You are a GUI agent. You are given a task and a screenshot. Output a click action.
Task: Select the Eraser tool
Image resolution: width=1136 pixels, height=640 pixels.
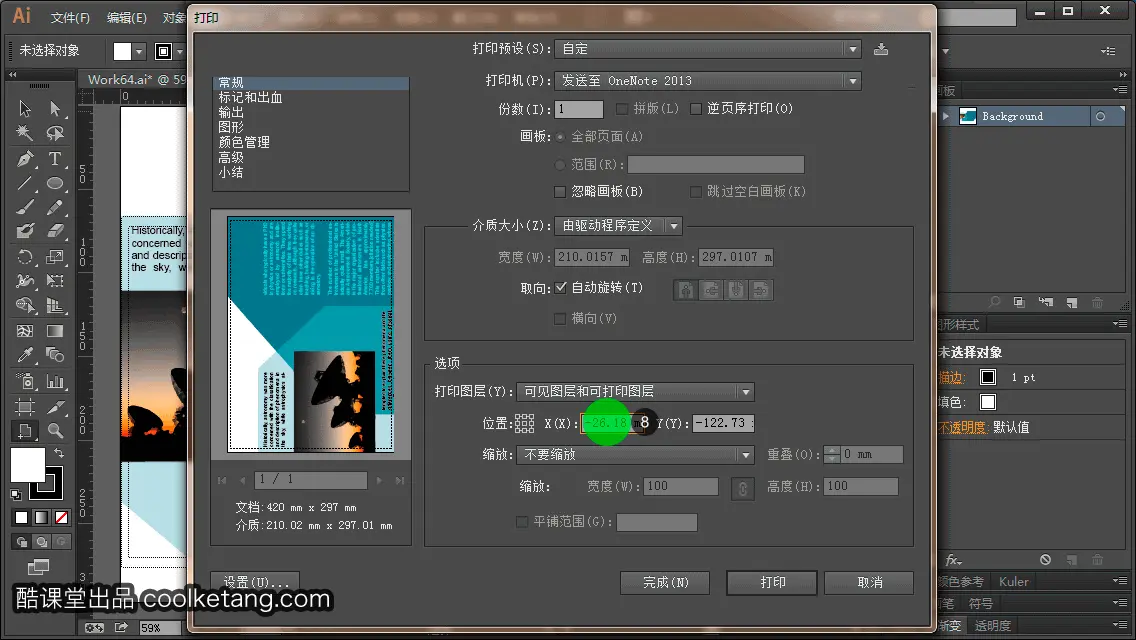55,231
